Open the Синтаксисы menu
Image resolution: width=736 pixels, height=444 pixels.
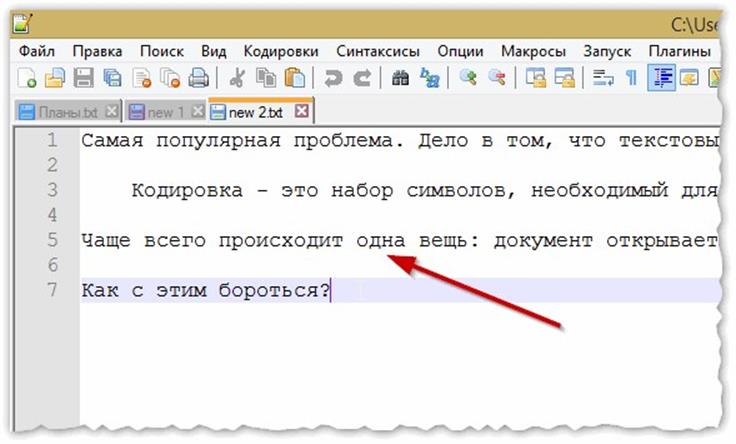tap(378, 51)
